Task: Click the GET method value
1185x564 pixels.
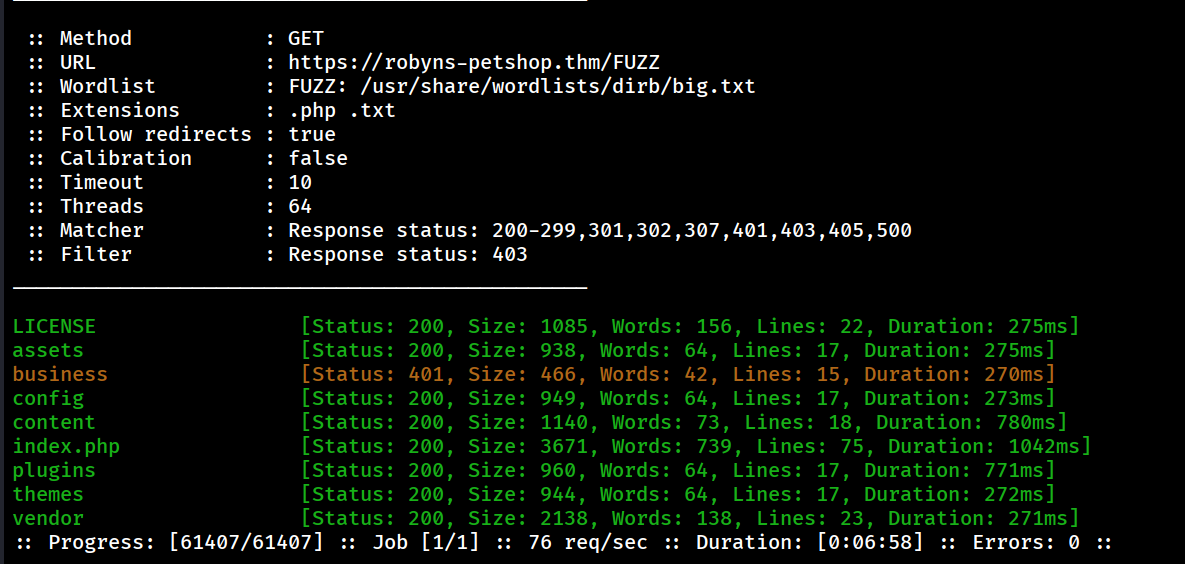Action: [306, 38]
